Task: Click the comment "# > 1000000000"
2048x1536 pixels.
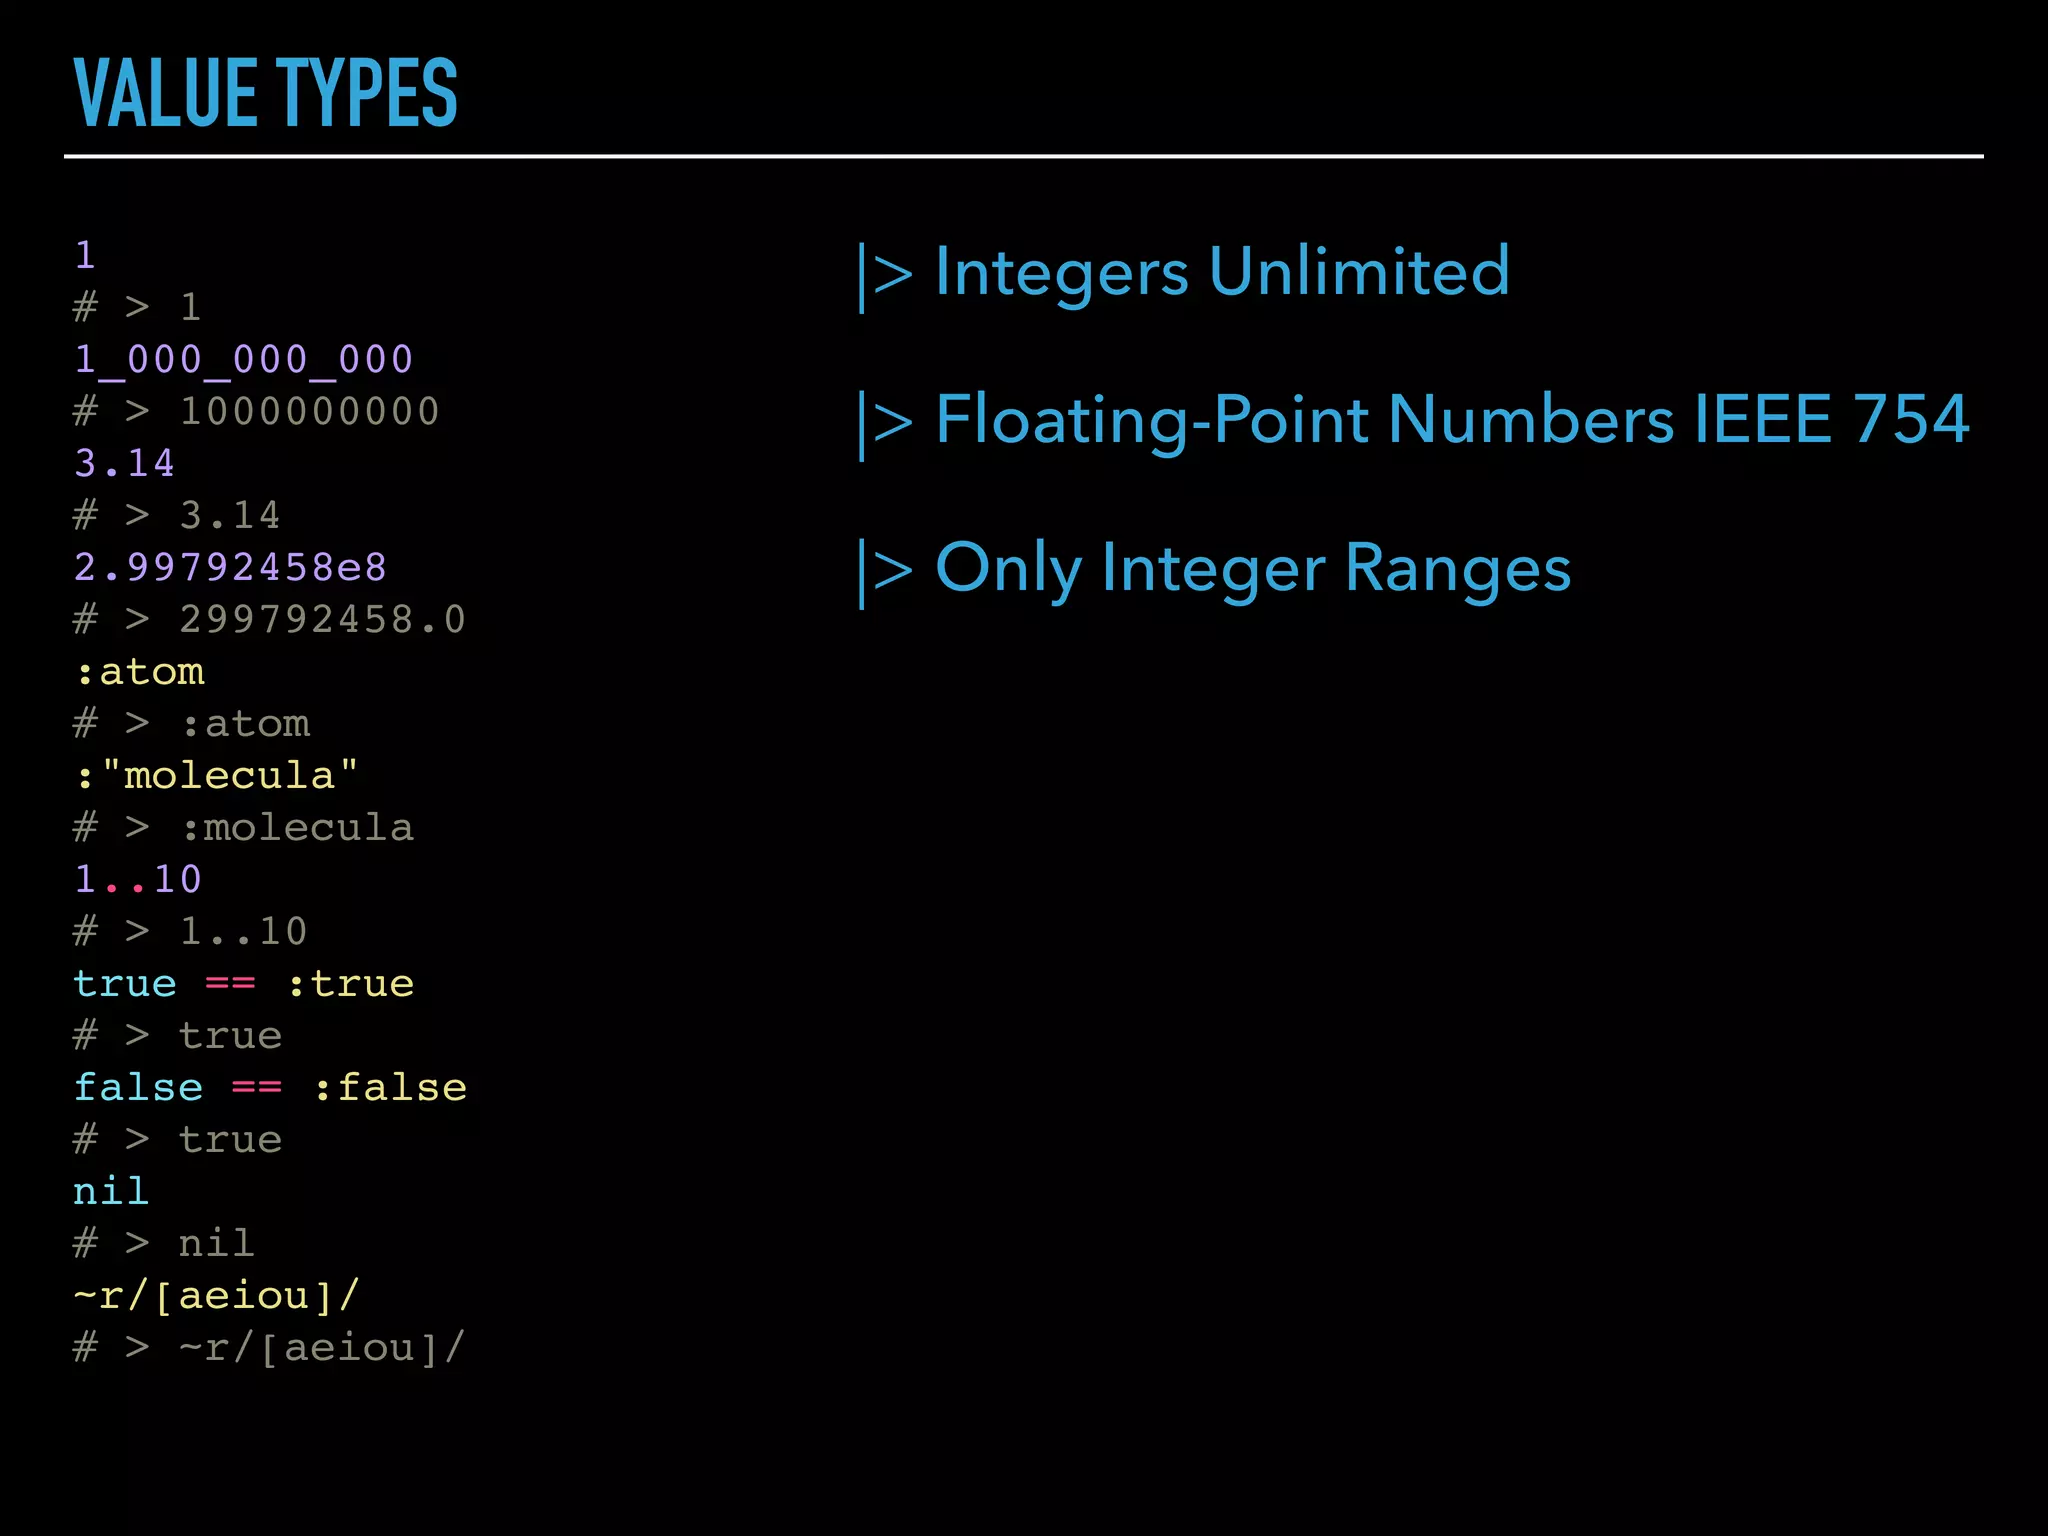Action: [257, 411]
